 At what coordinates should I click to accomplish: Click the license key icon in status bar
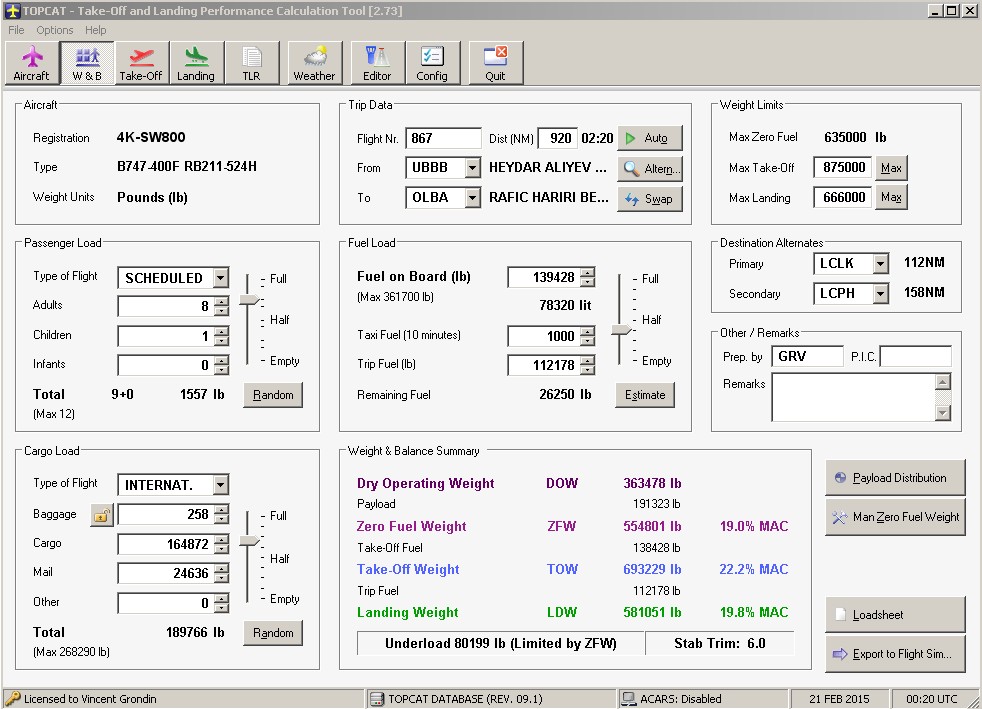click(13, 699)
